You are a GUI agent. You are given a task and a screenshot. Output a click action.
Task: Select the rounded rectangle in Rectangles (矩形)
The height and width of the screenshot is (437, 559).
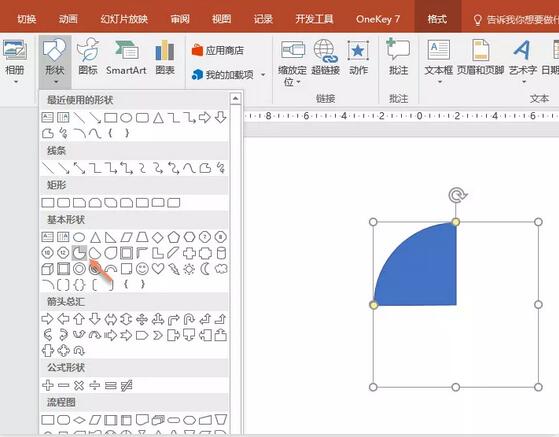point(63,203)
